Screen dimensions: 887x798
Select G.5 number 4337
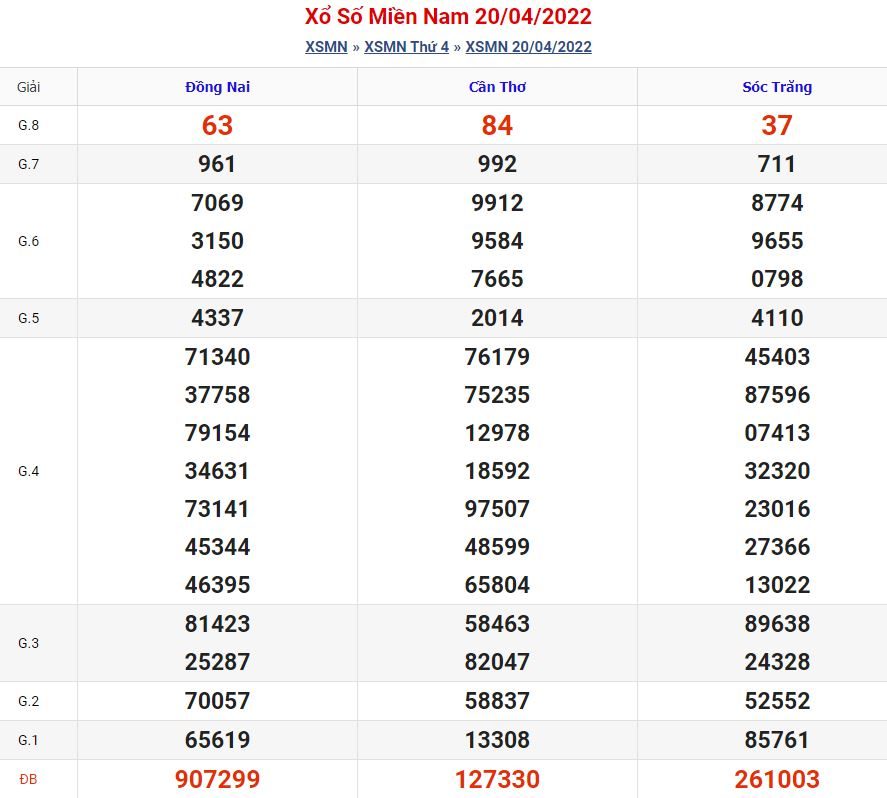point(217,318)
